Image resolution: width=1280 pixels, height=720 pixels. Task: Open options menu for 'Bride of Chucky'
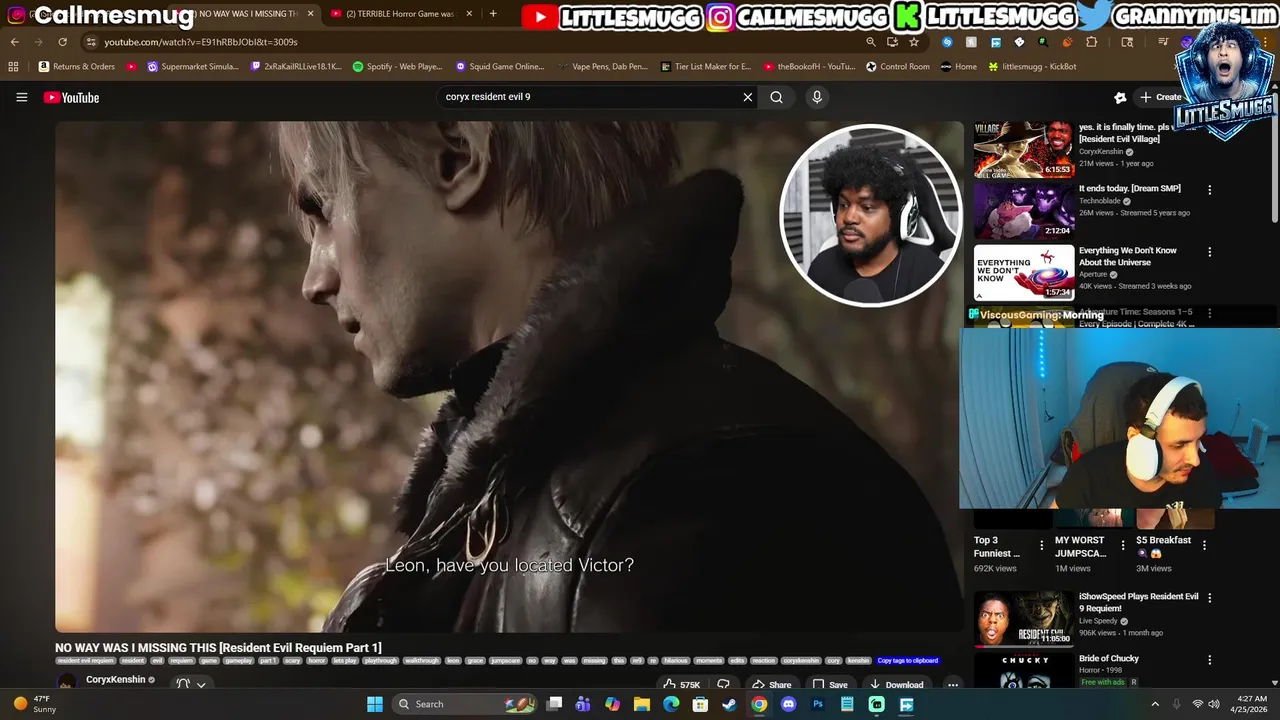(1209, 660)
